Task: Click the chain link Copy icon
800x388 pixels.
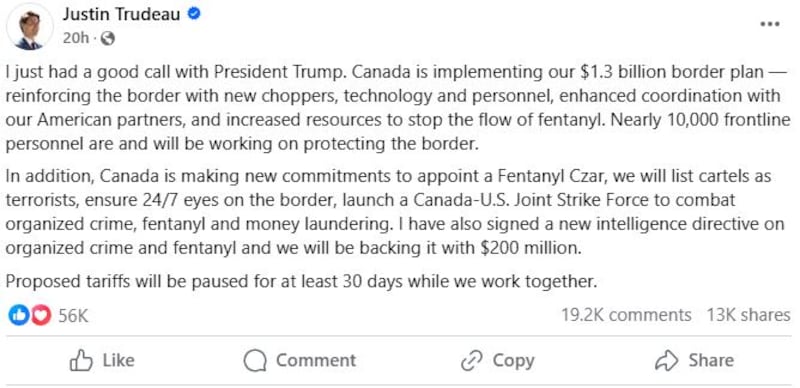Action: (472, 361)
